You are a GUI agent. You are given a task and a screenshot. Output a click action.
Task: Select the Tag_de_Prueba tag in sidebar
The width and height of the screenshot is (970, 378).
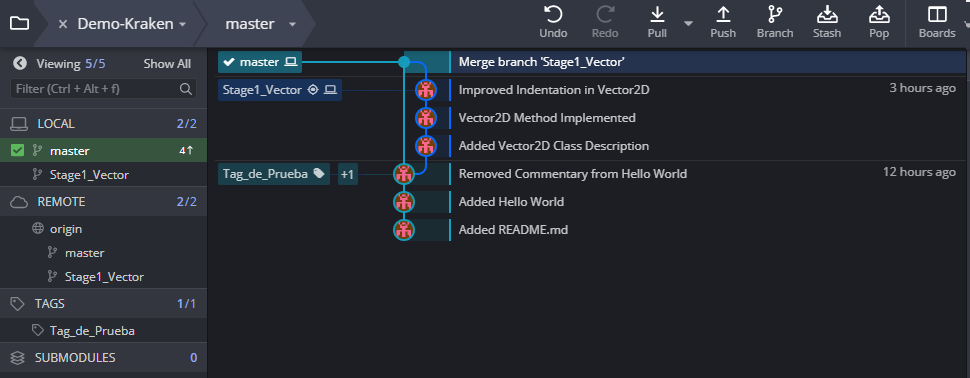92,331
